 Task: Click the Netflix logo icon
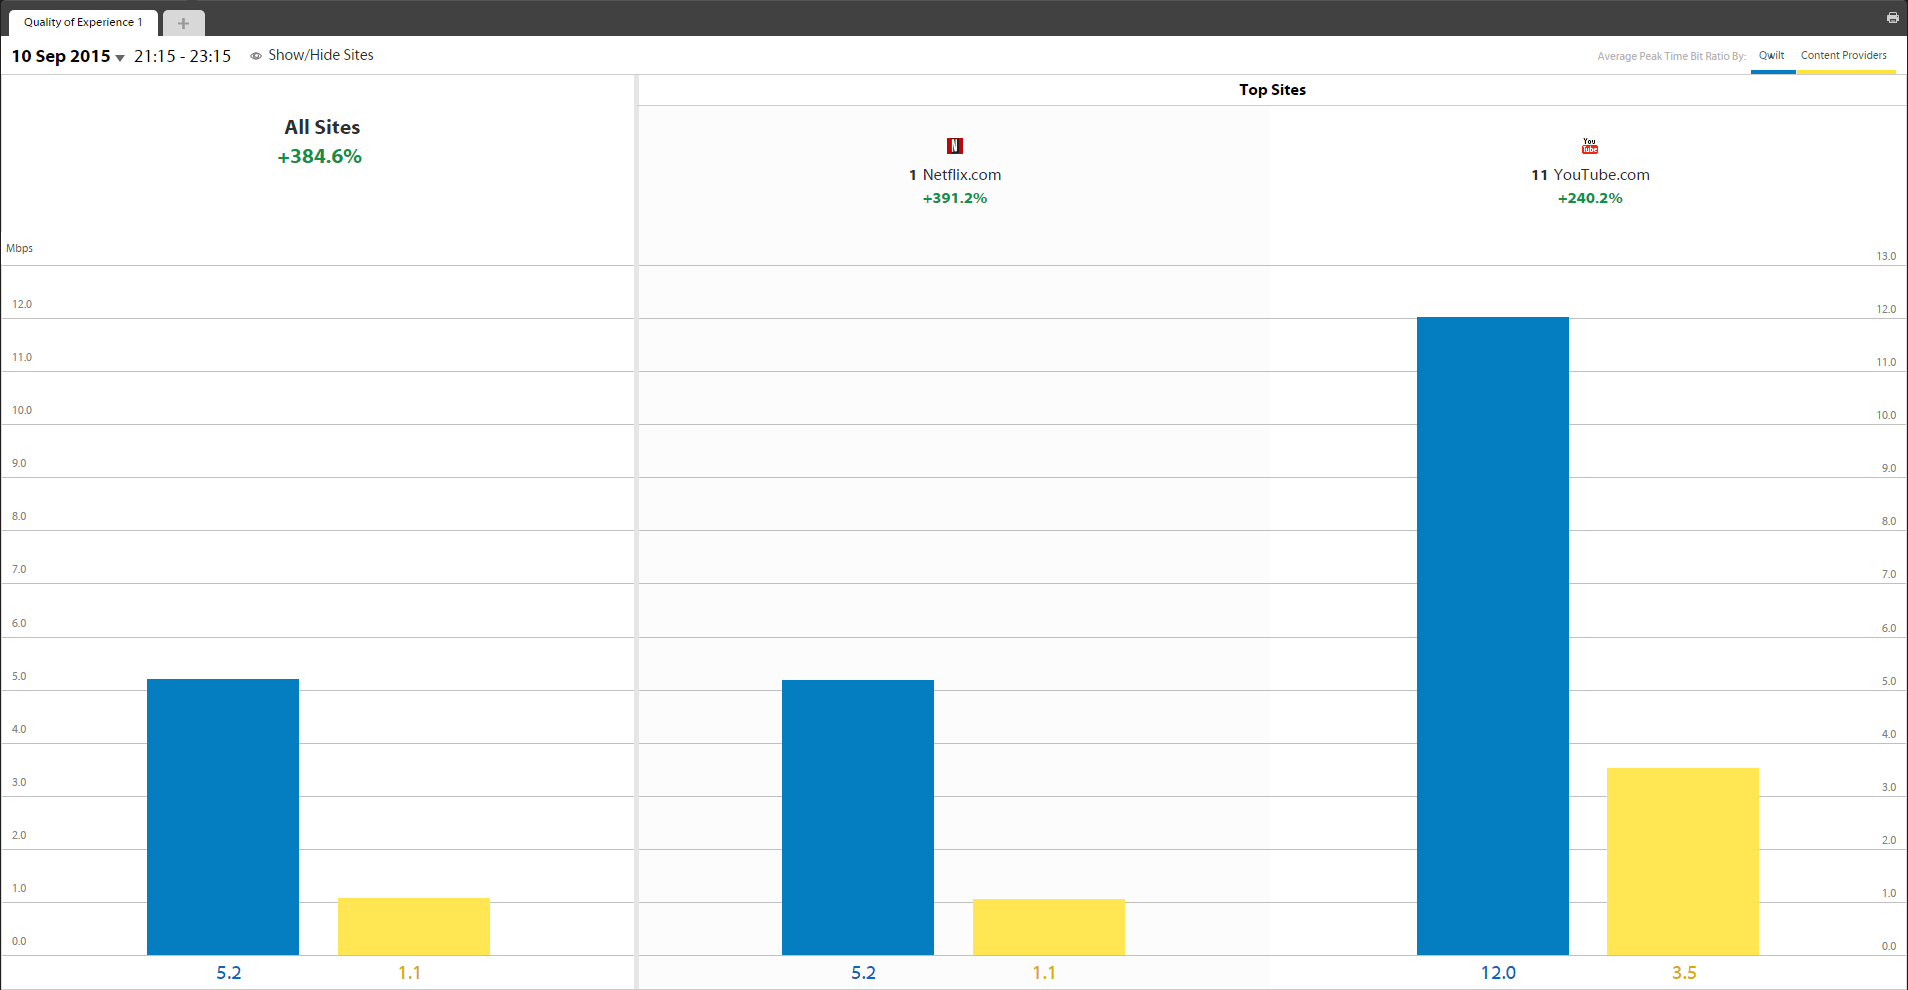click(x=955, y=146)
